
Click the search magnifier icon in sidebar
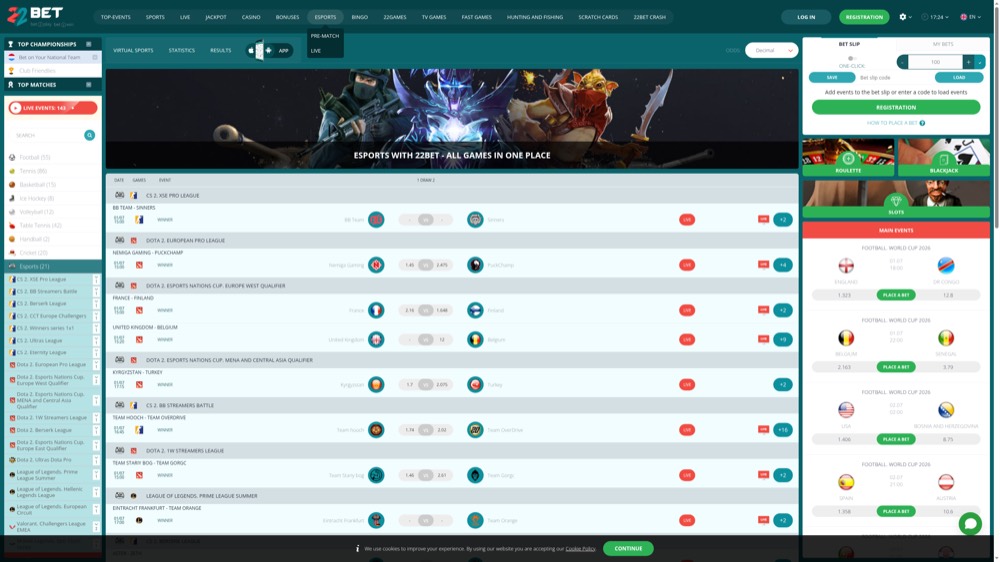point(90,135)
